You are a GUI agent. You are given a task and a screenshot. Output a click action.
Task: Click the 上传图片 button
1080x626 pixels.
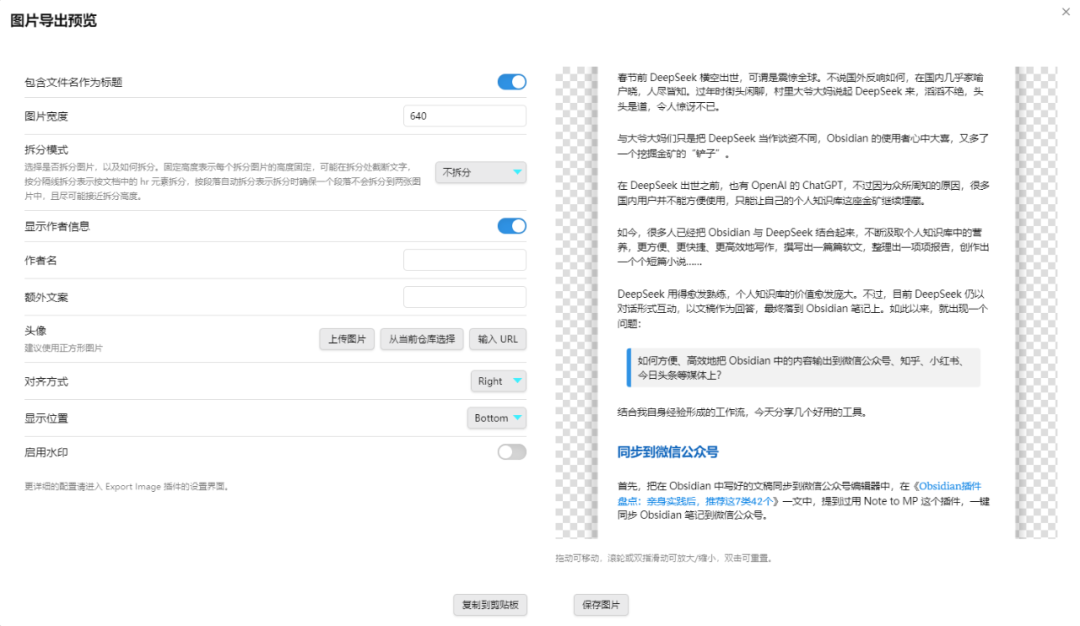tap(347, 339)
